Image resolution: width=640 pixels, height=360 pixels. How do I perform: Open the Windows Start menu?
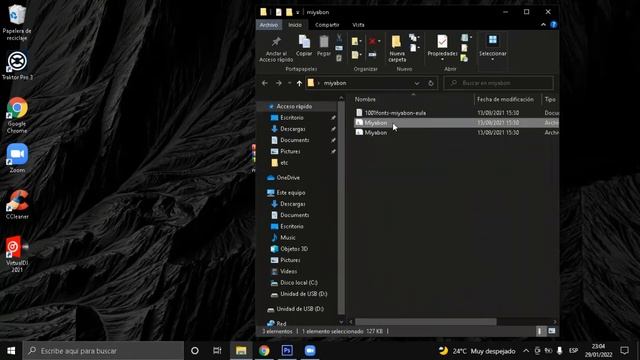[11, 351]
